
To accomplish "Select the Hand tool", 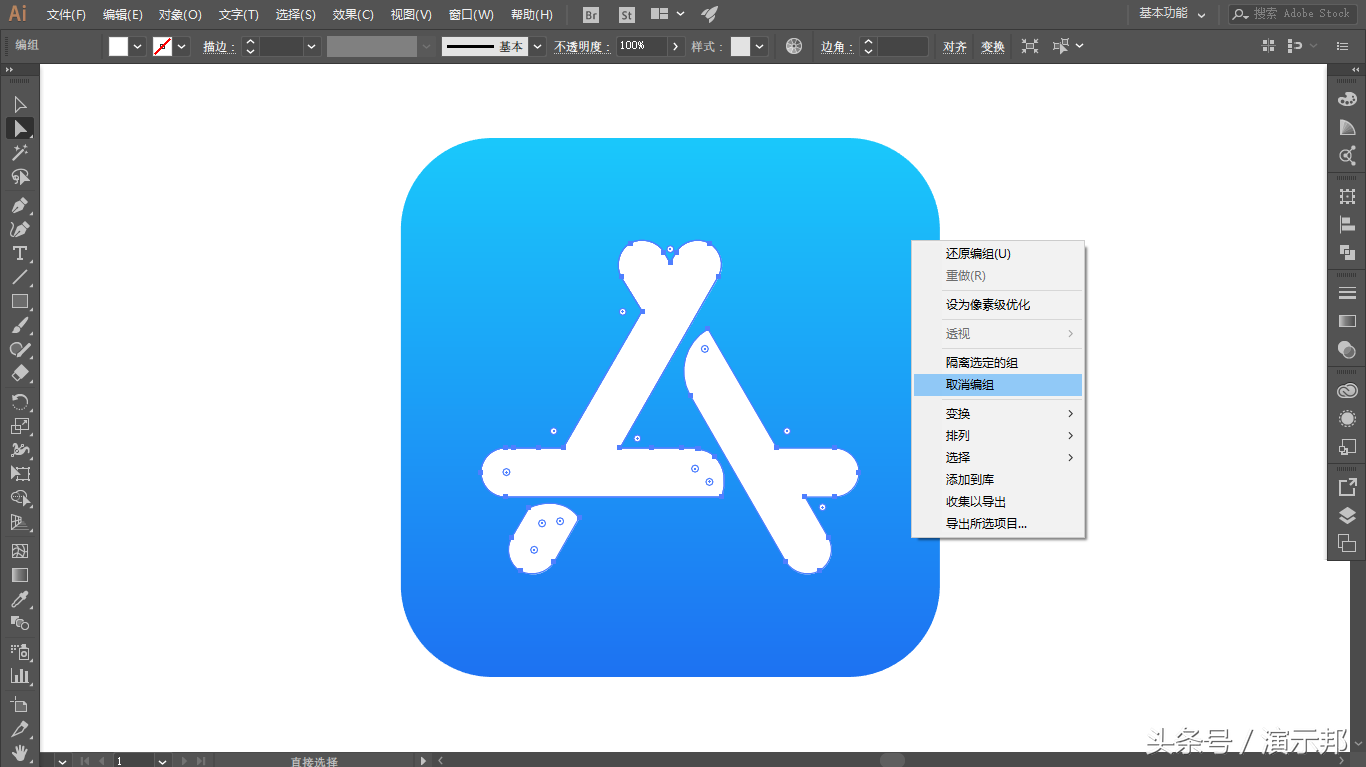I will pos(20,752).
